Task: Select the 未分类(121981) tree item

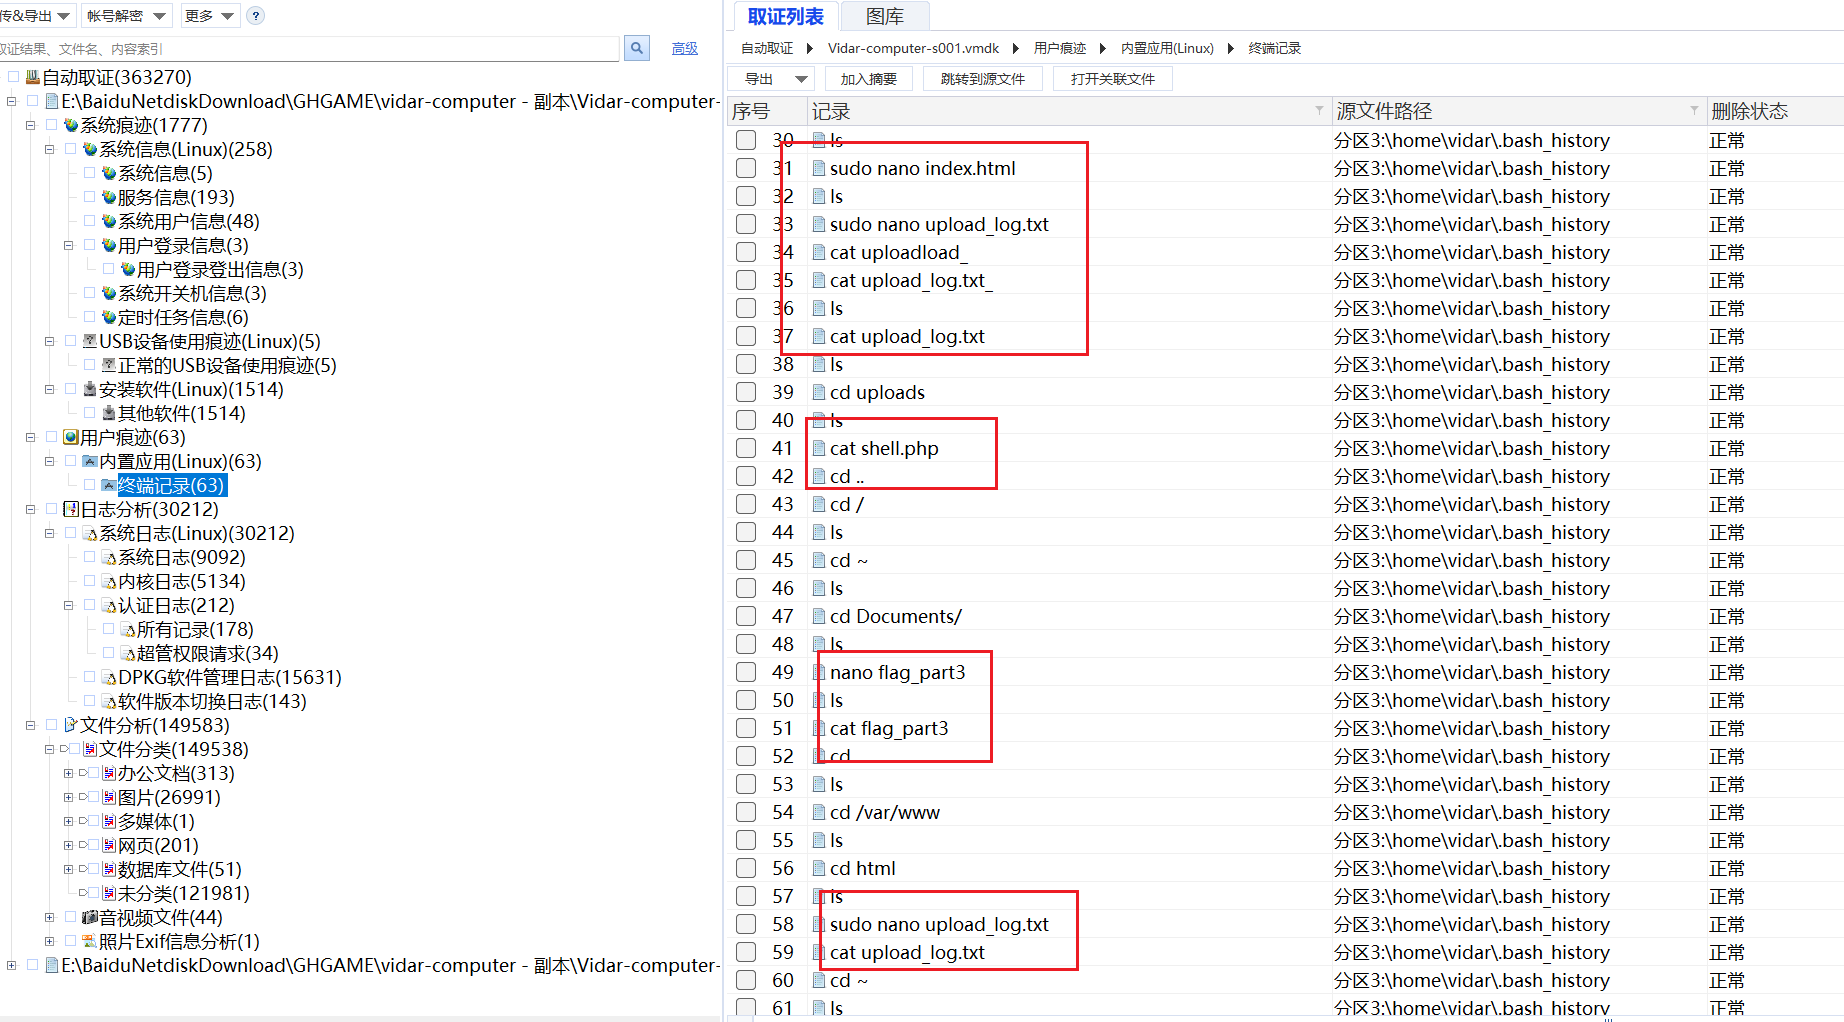Action: pos(184,893)
